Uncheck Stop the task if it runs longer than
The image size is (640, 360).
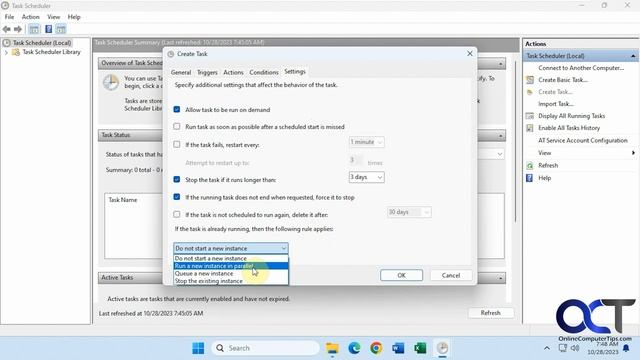(x=177, y=179)
